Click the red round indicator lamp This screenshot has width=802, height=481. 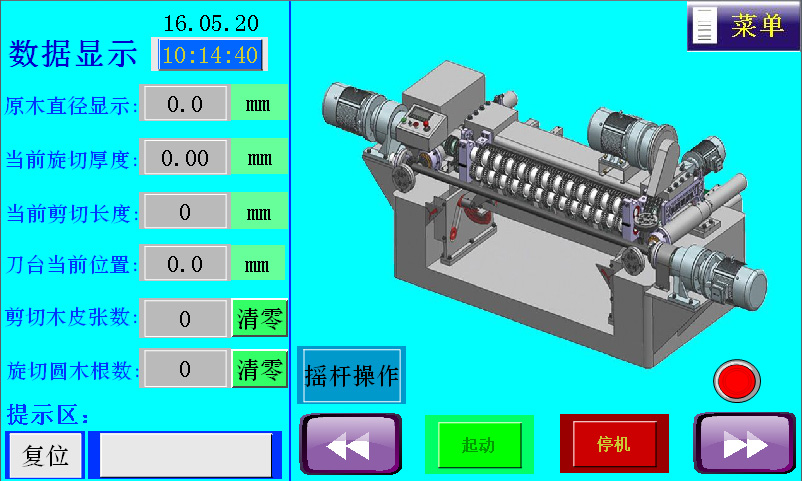[x=737, y=381]
